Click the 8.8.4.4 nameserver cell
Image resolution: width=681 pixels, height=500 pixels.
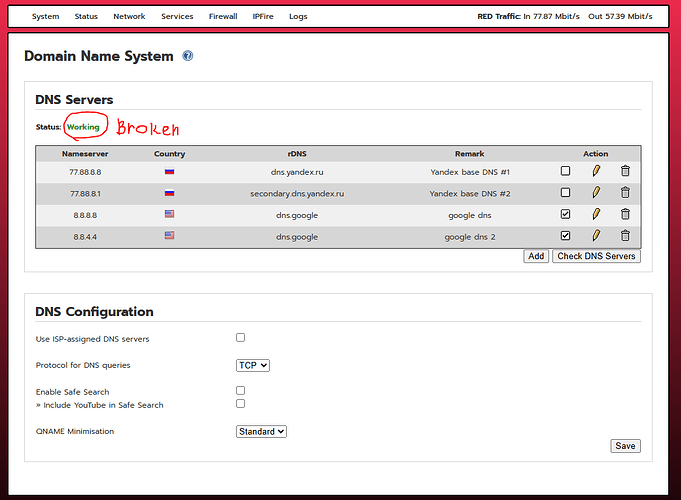click(85, 237)
